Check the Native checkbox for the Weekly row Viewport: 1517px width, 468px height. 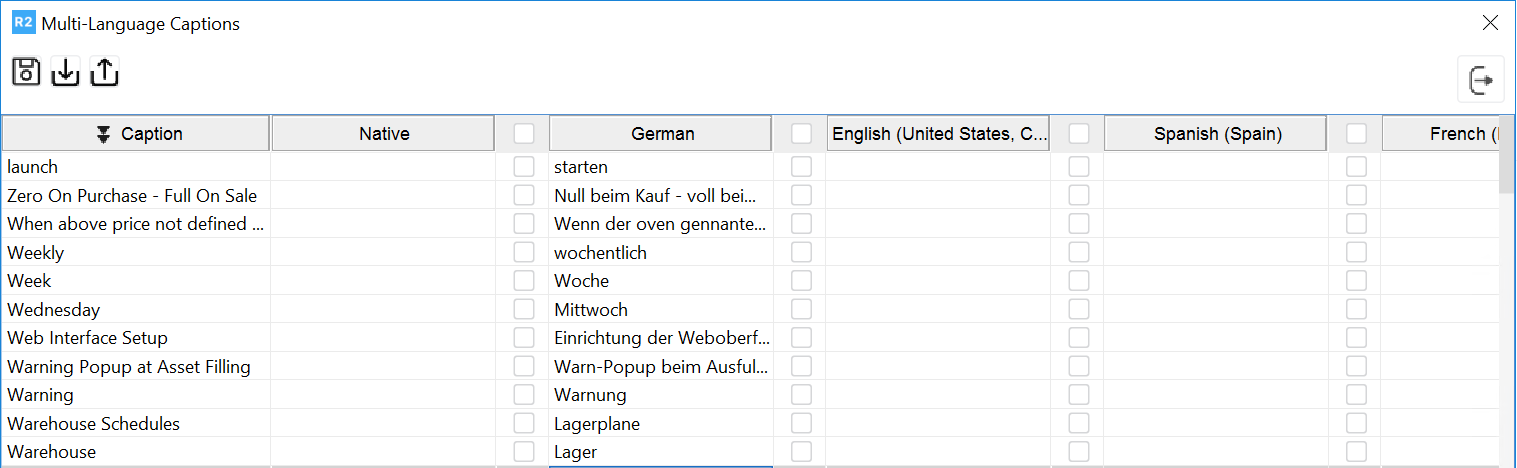pos(524,253)
